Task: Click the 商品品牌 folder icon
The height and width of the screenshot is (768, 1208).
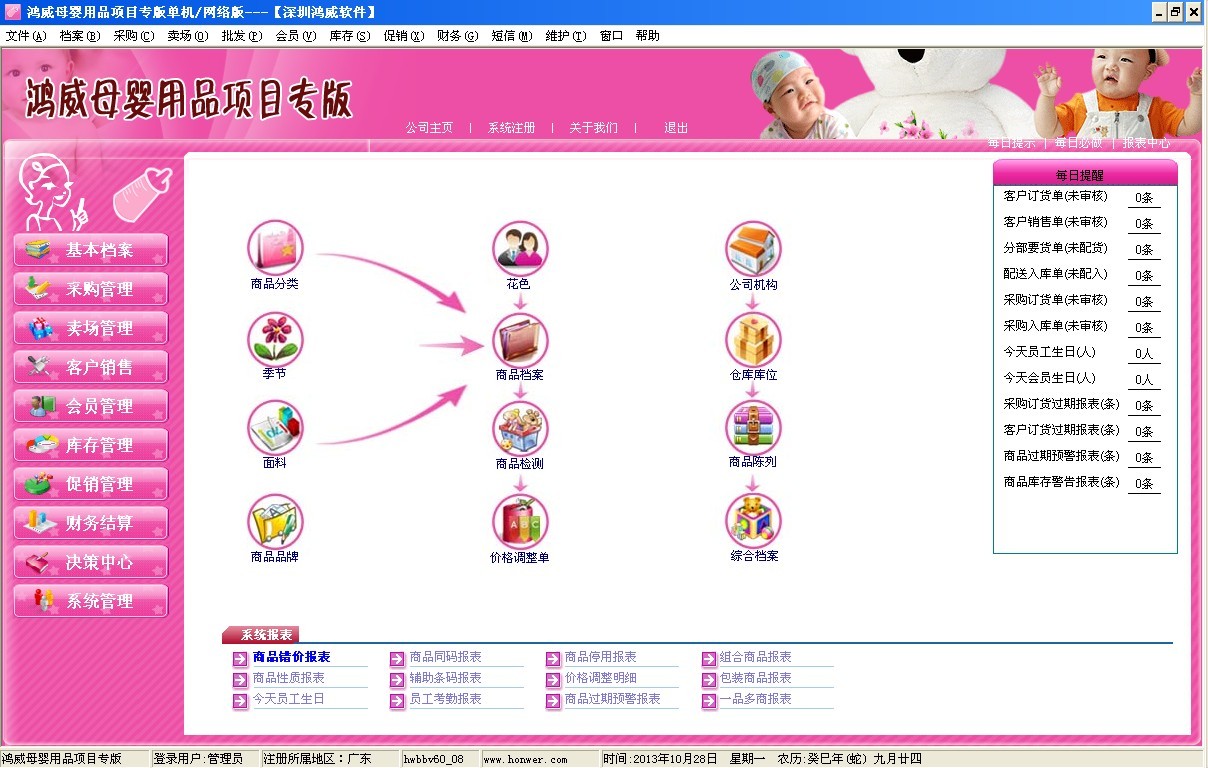Action: (x=274, y=521)
